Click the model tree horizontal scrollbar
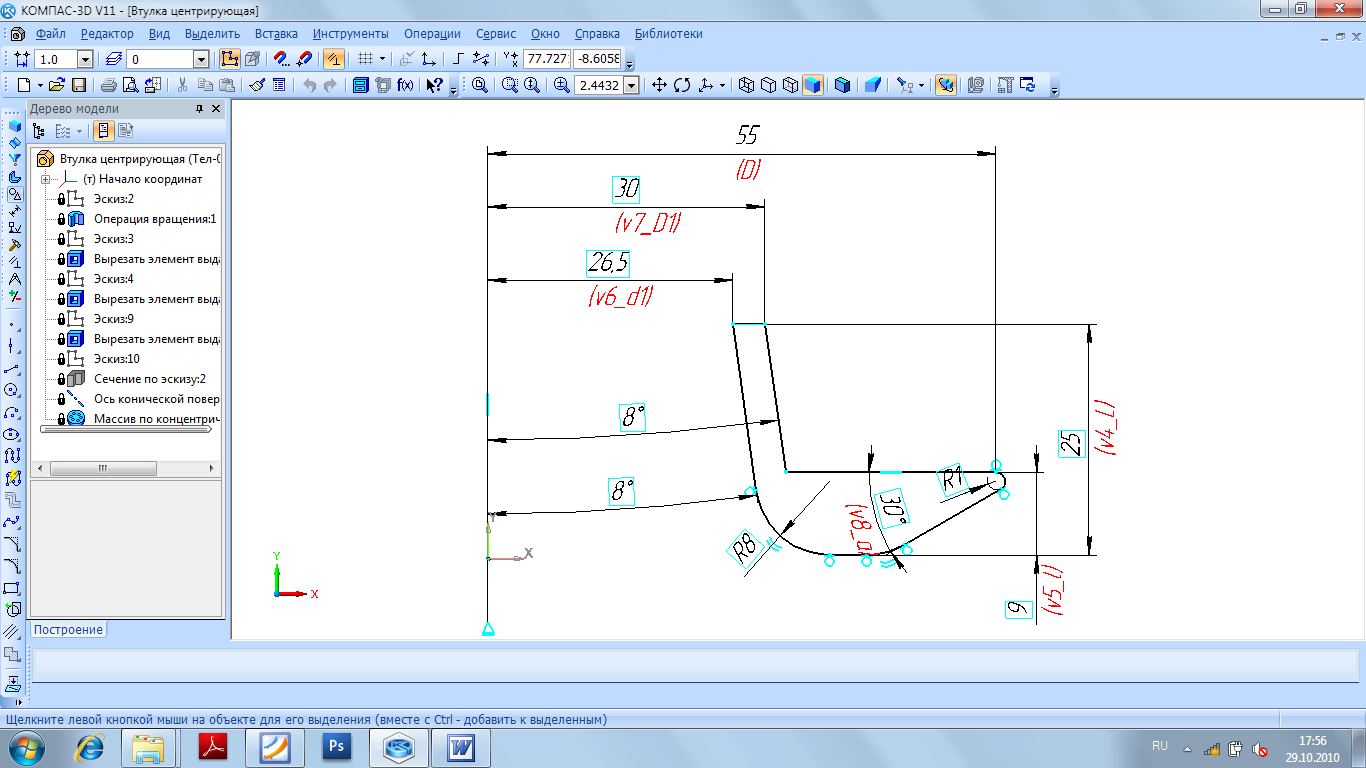This screenshot has height=768, width=1366. click(125, 468)
